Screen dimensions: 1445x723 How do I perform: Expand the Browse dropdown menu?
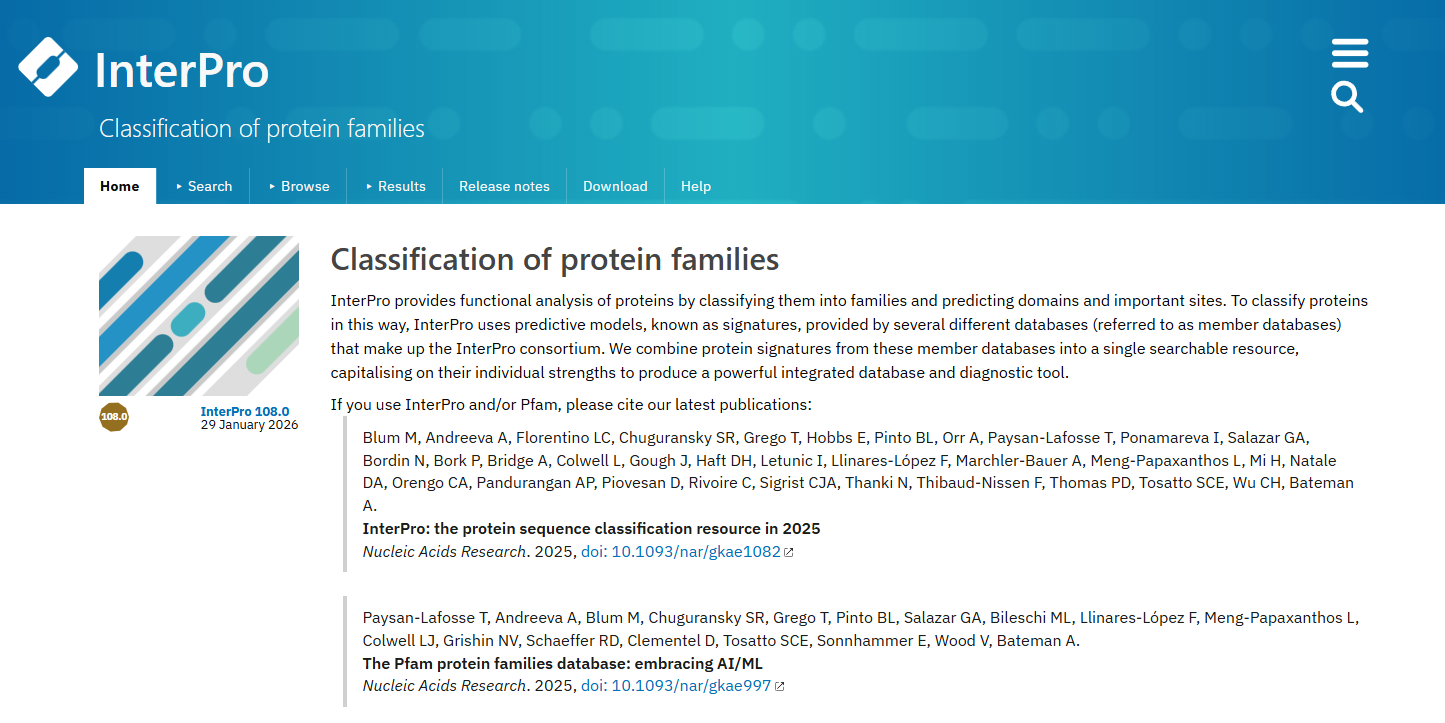pyautogui.click(x=299, y=186)
